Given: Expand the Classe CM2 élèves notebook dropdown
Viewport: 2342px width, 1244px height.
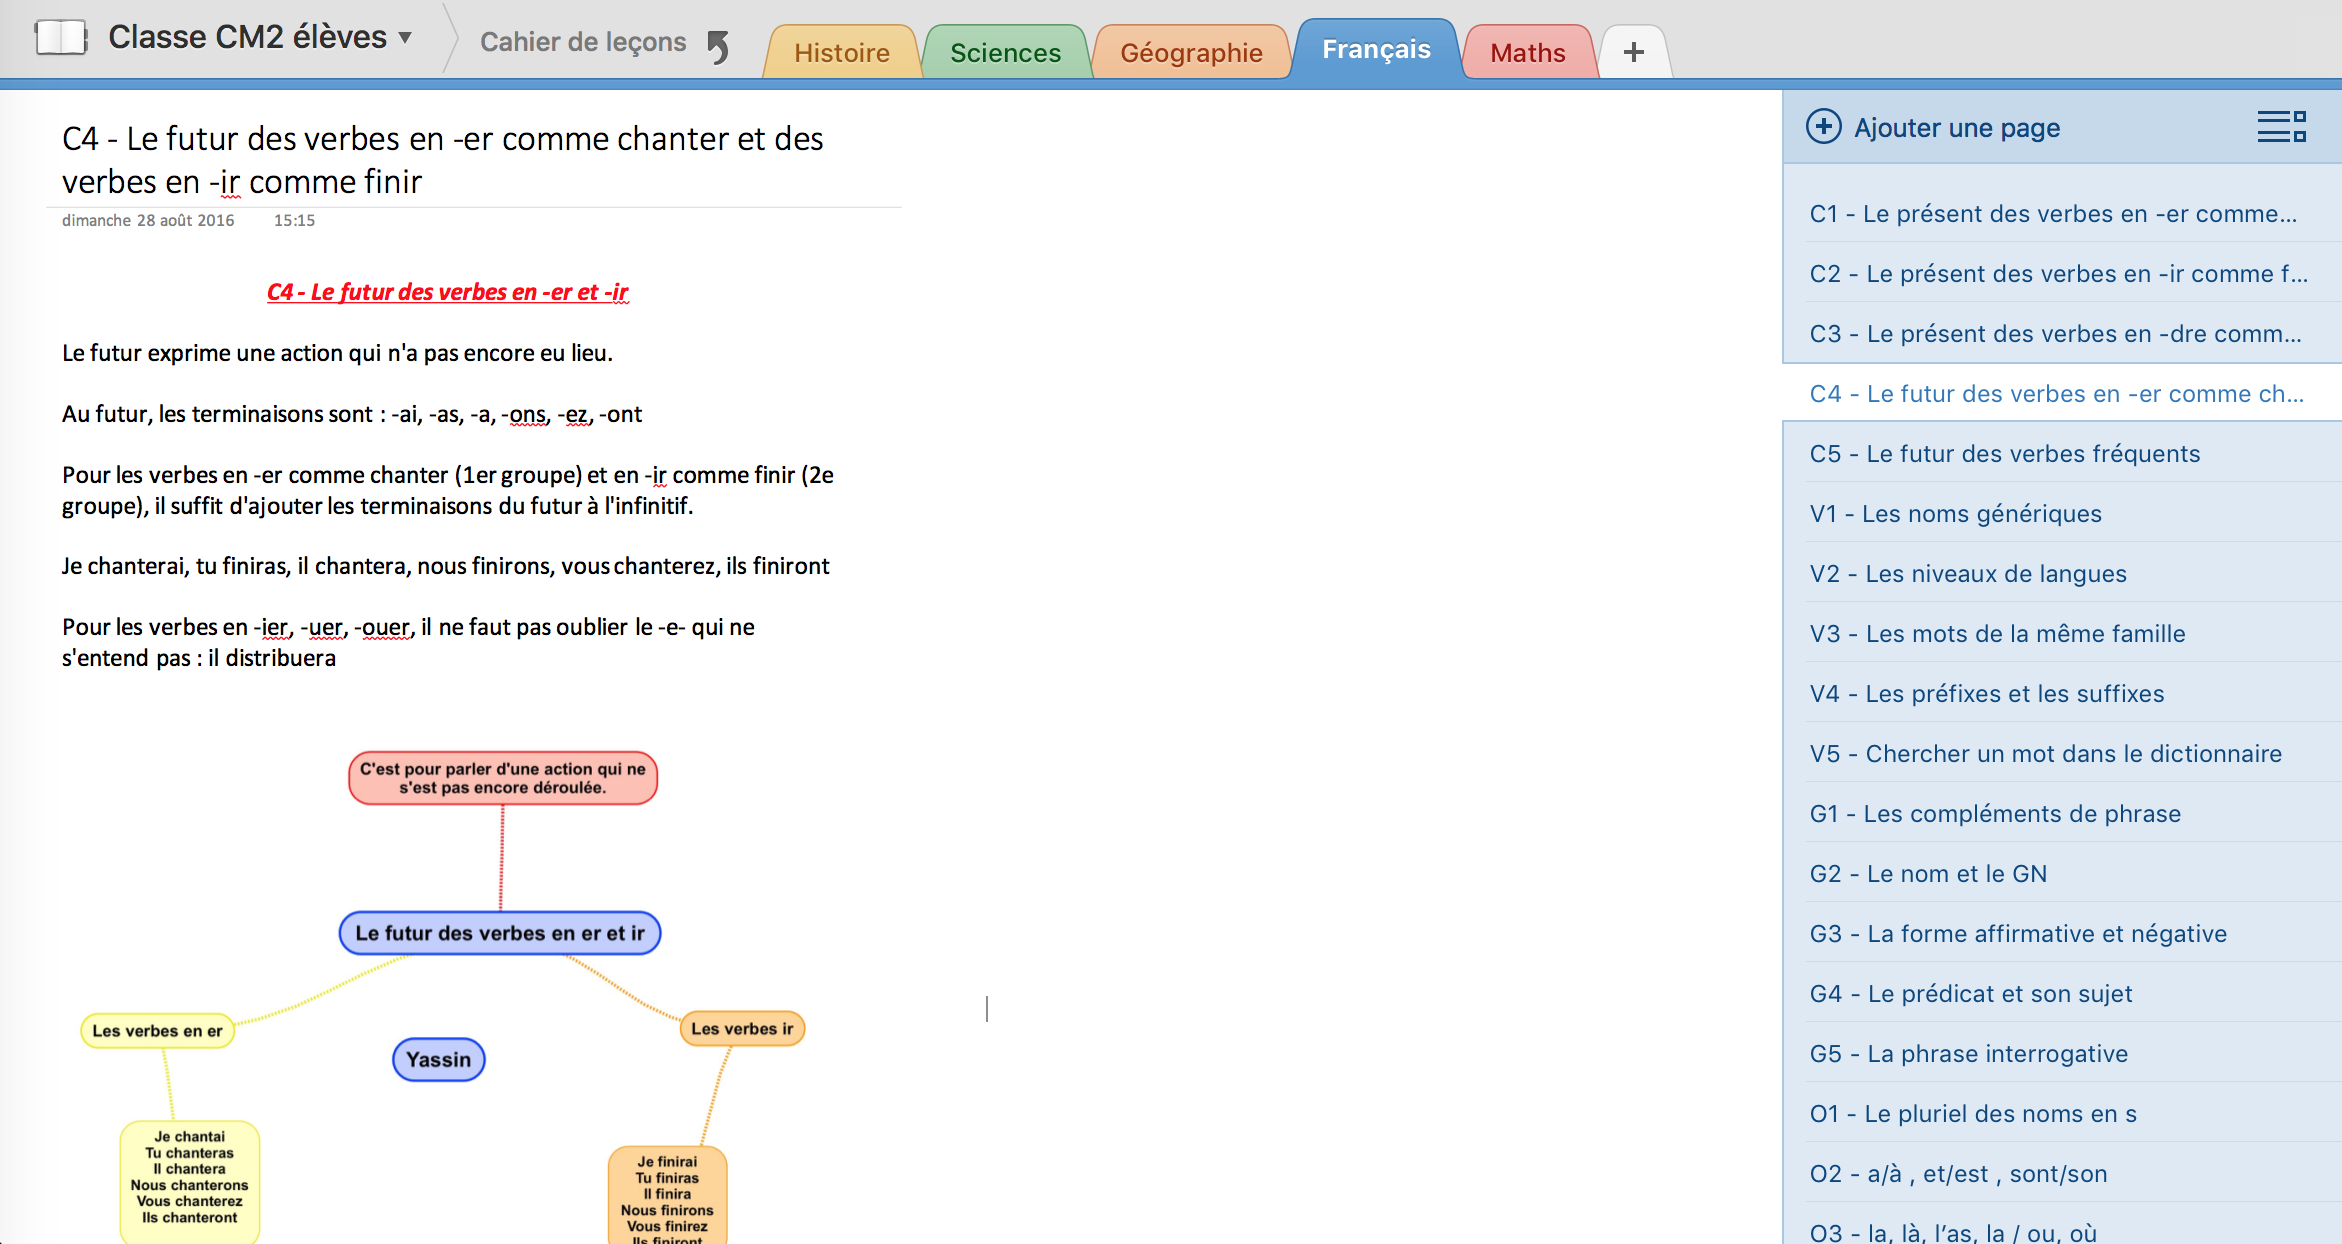Looking at the screenshot, I should (405, 38).
